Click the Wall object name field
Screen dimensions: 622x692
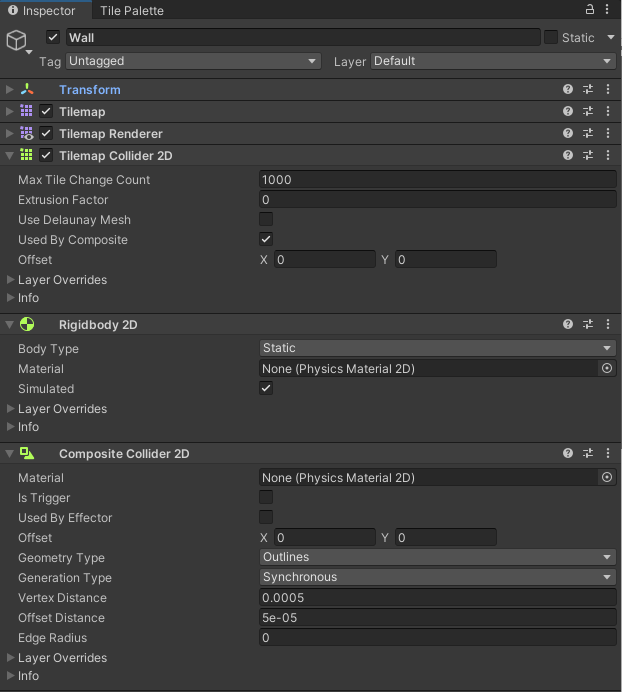tap(303, 38)
